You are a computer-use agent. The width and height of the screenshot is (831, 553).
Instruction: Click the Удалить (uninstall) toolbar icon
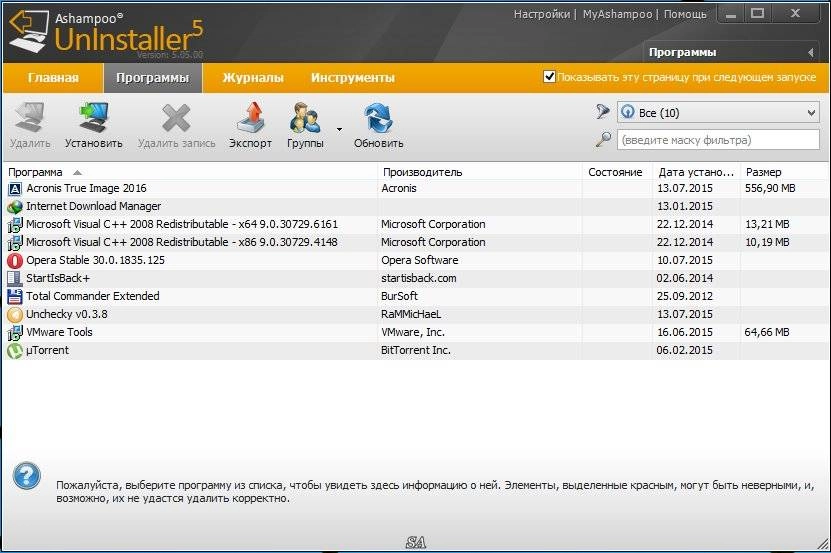(30, 117)
